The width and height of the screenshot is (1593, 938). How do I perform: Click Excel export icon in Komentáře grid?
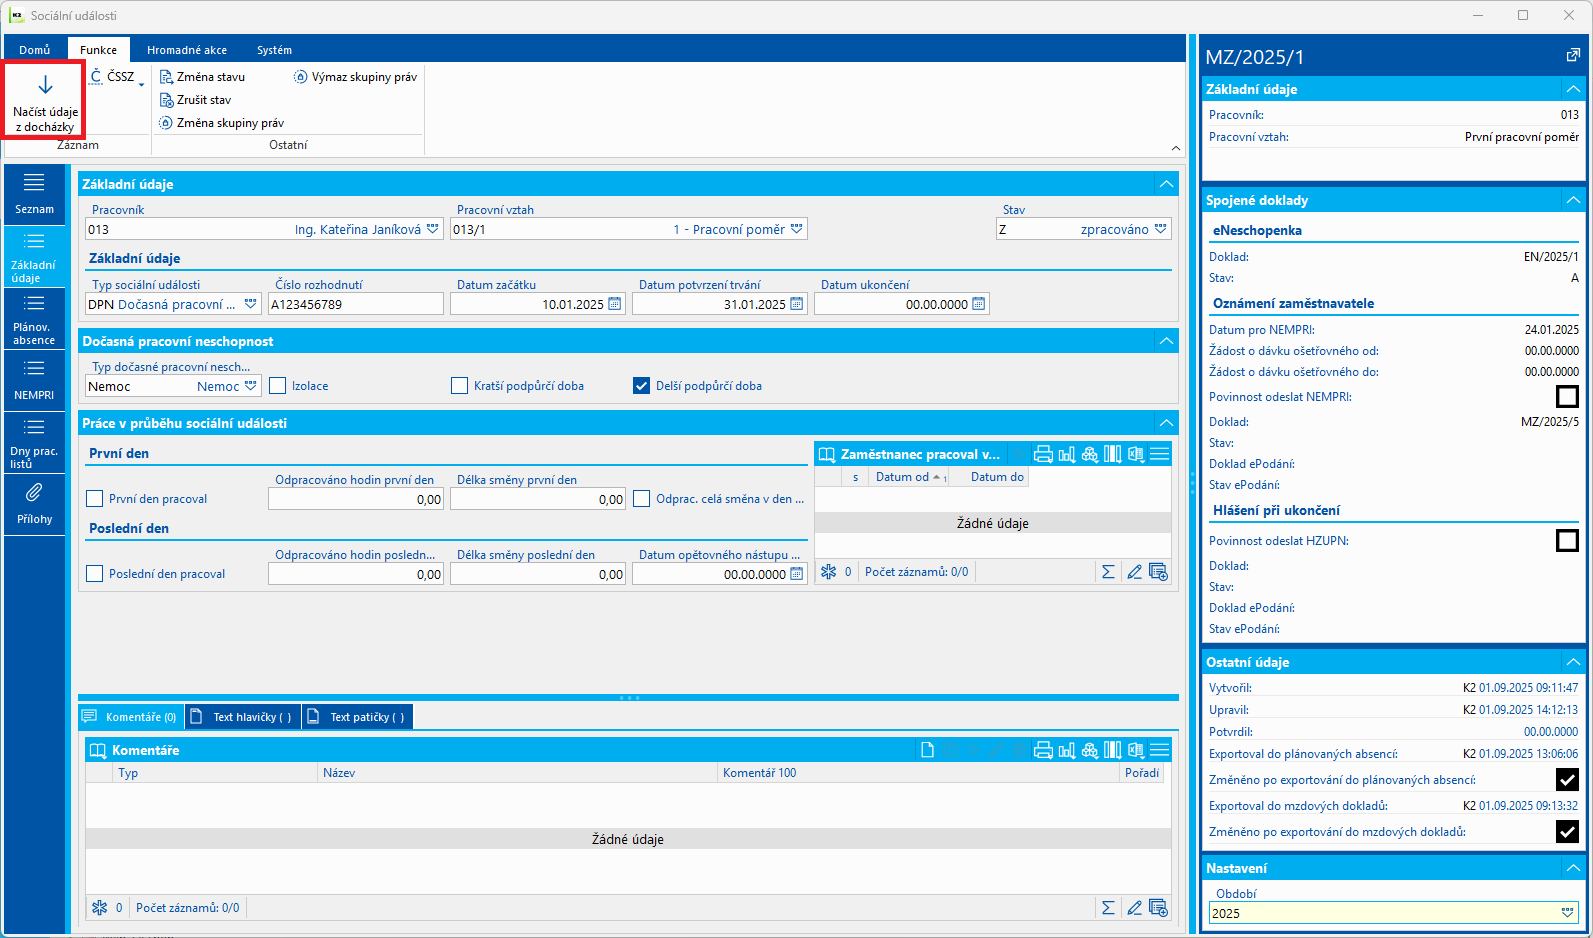click(x=1136, y=750)
